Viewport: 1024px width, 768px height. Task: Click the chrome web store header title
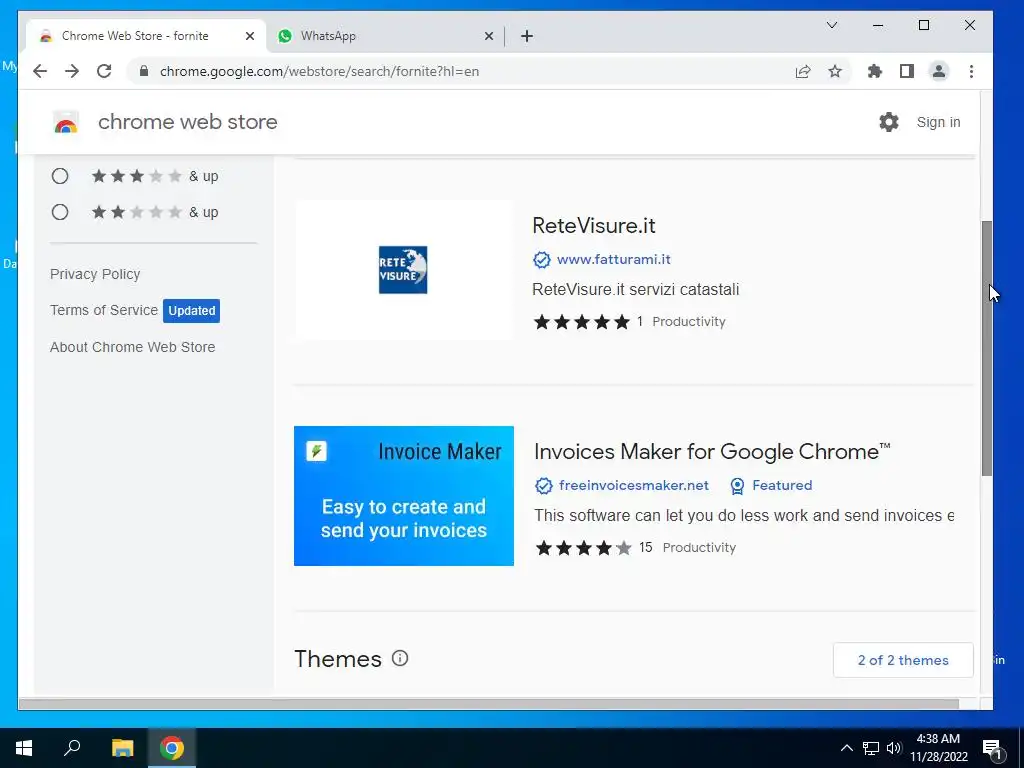coord(187,122)
